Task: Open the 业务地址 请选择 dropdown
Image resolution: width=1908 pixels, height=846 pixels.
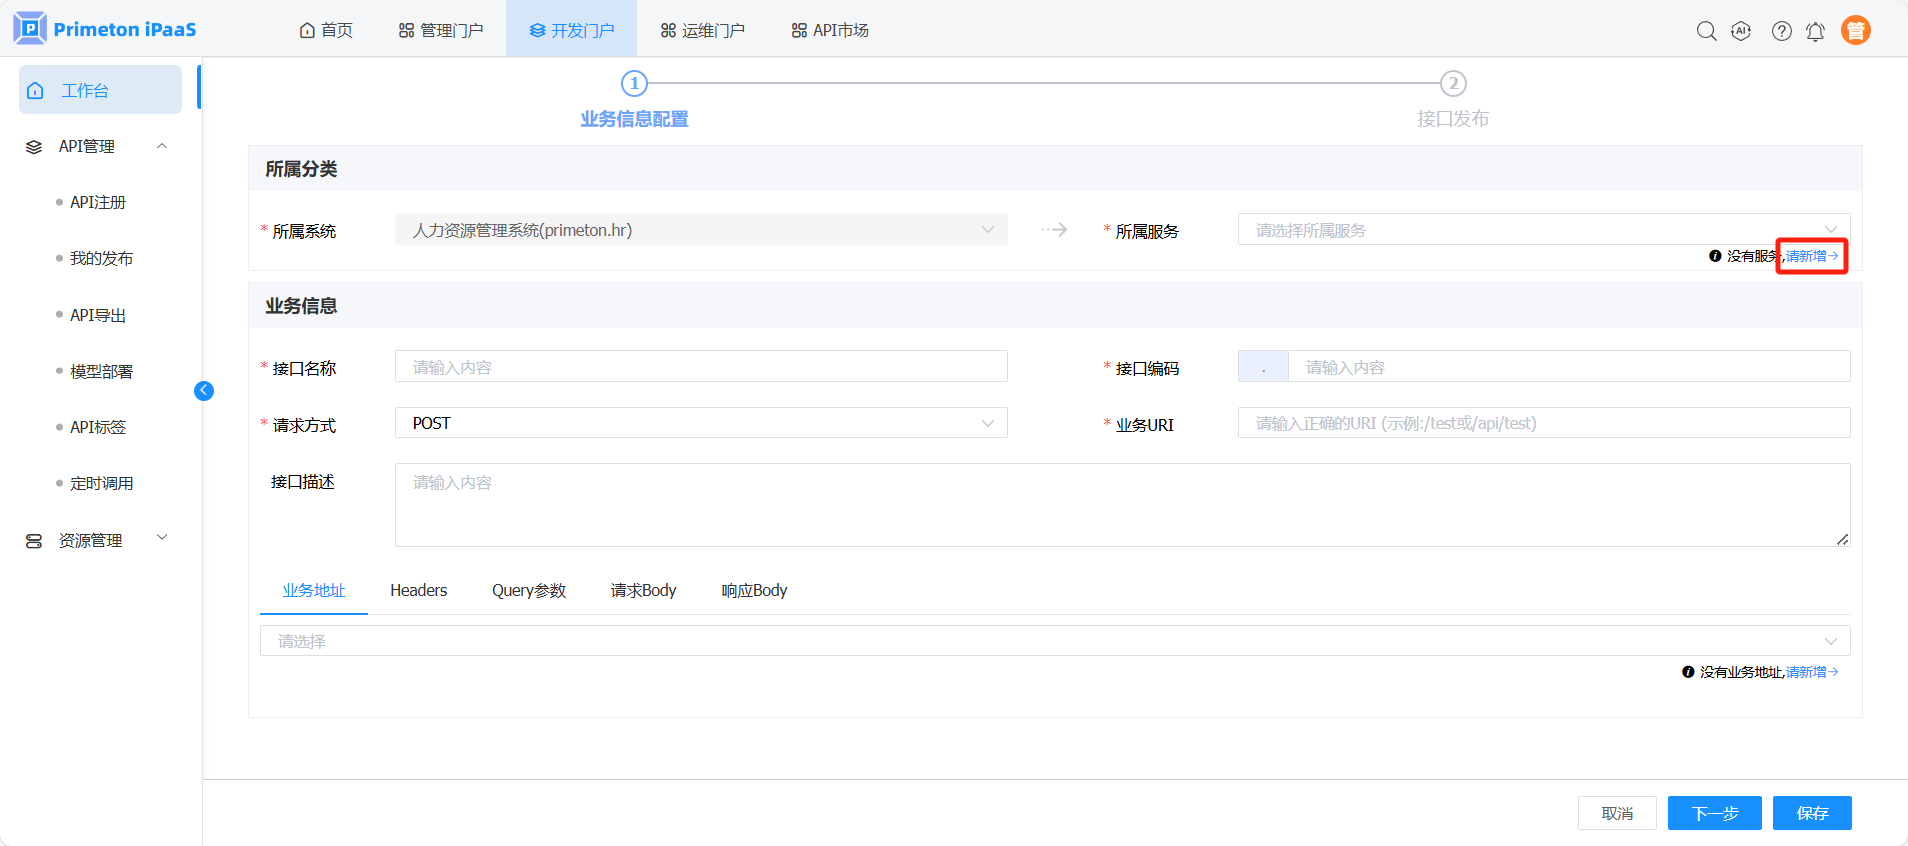Action: [x=1054, y=641]
